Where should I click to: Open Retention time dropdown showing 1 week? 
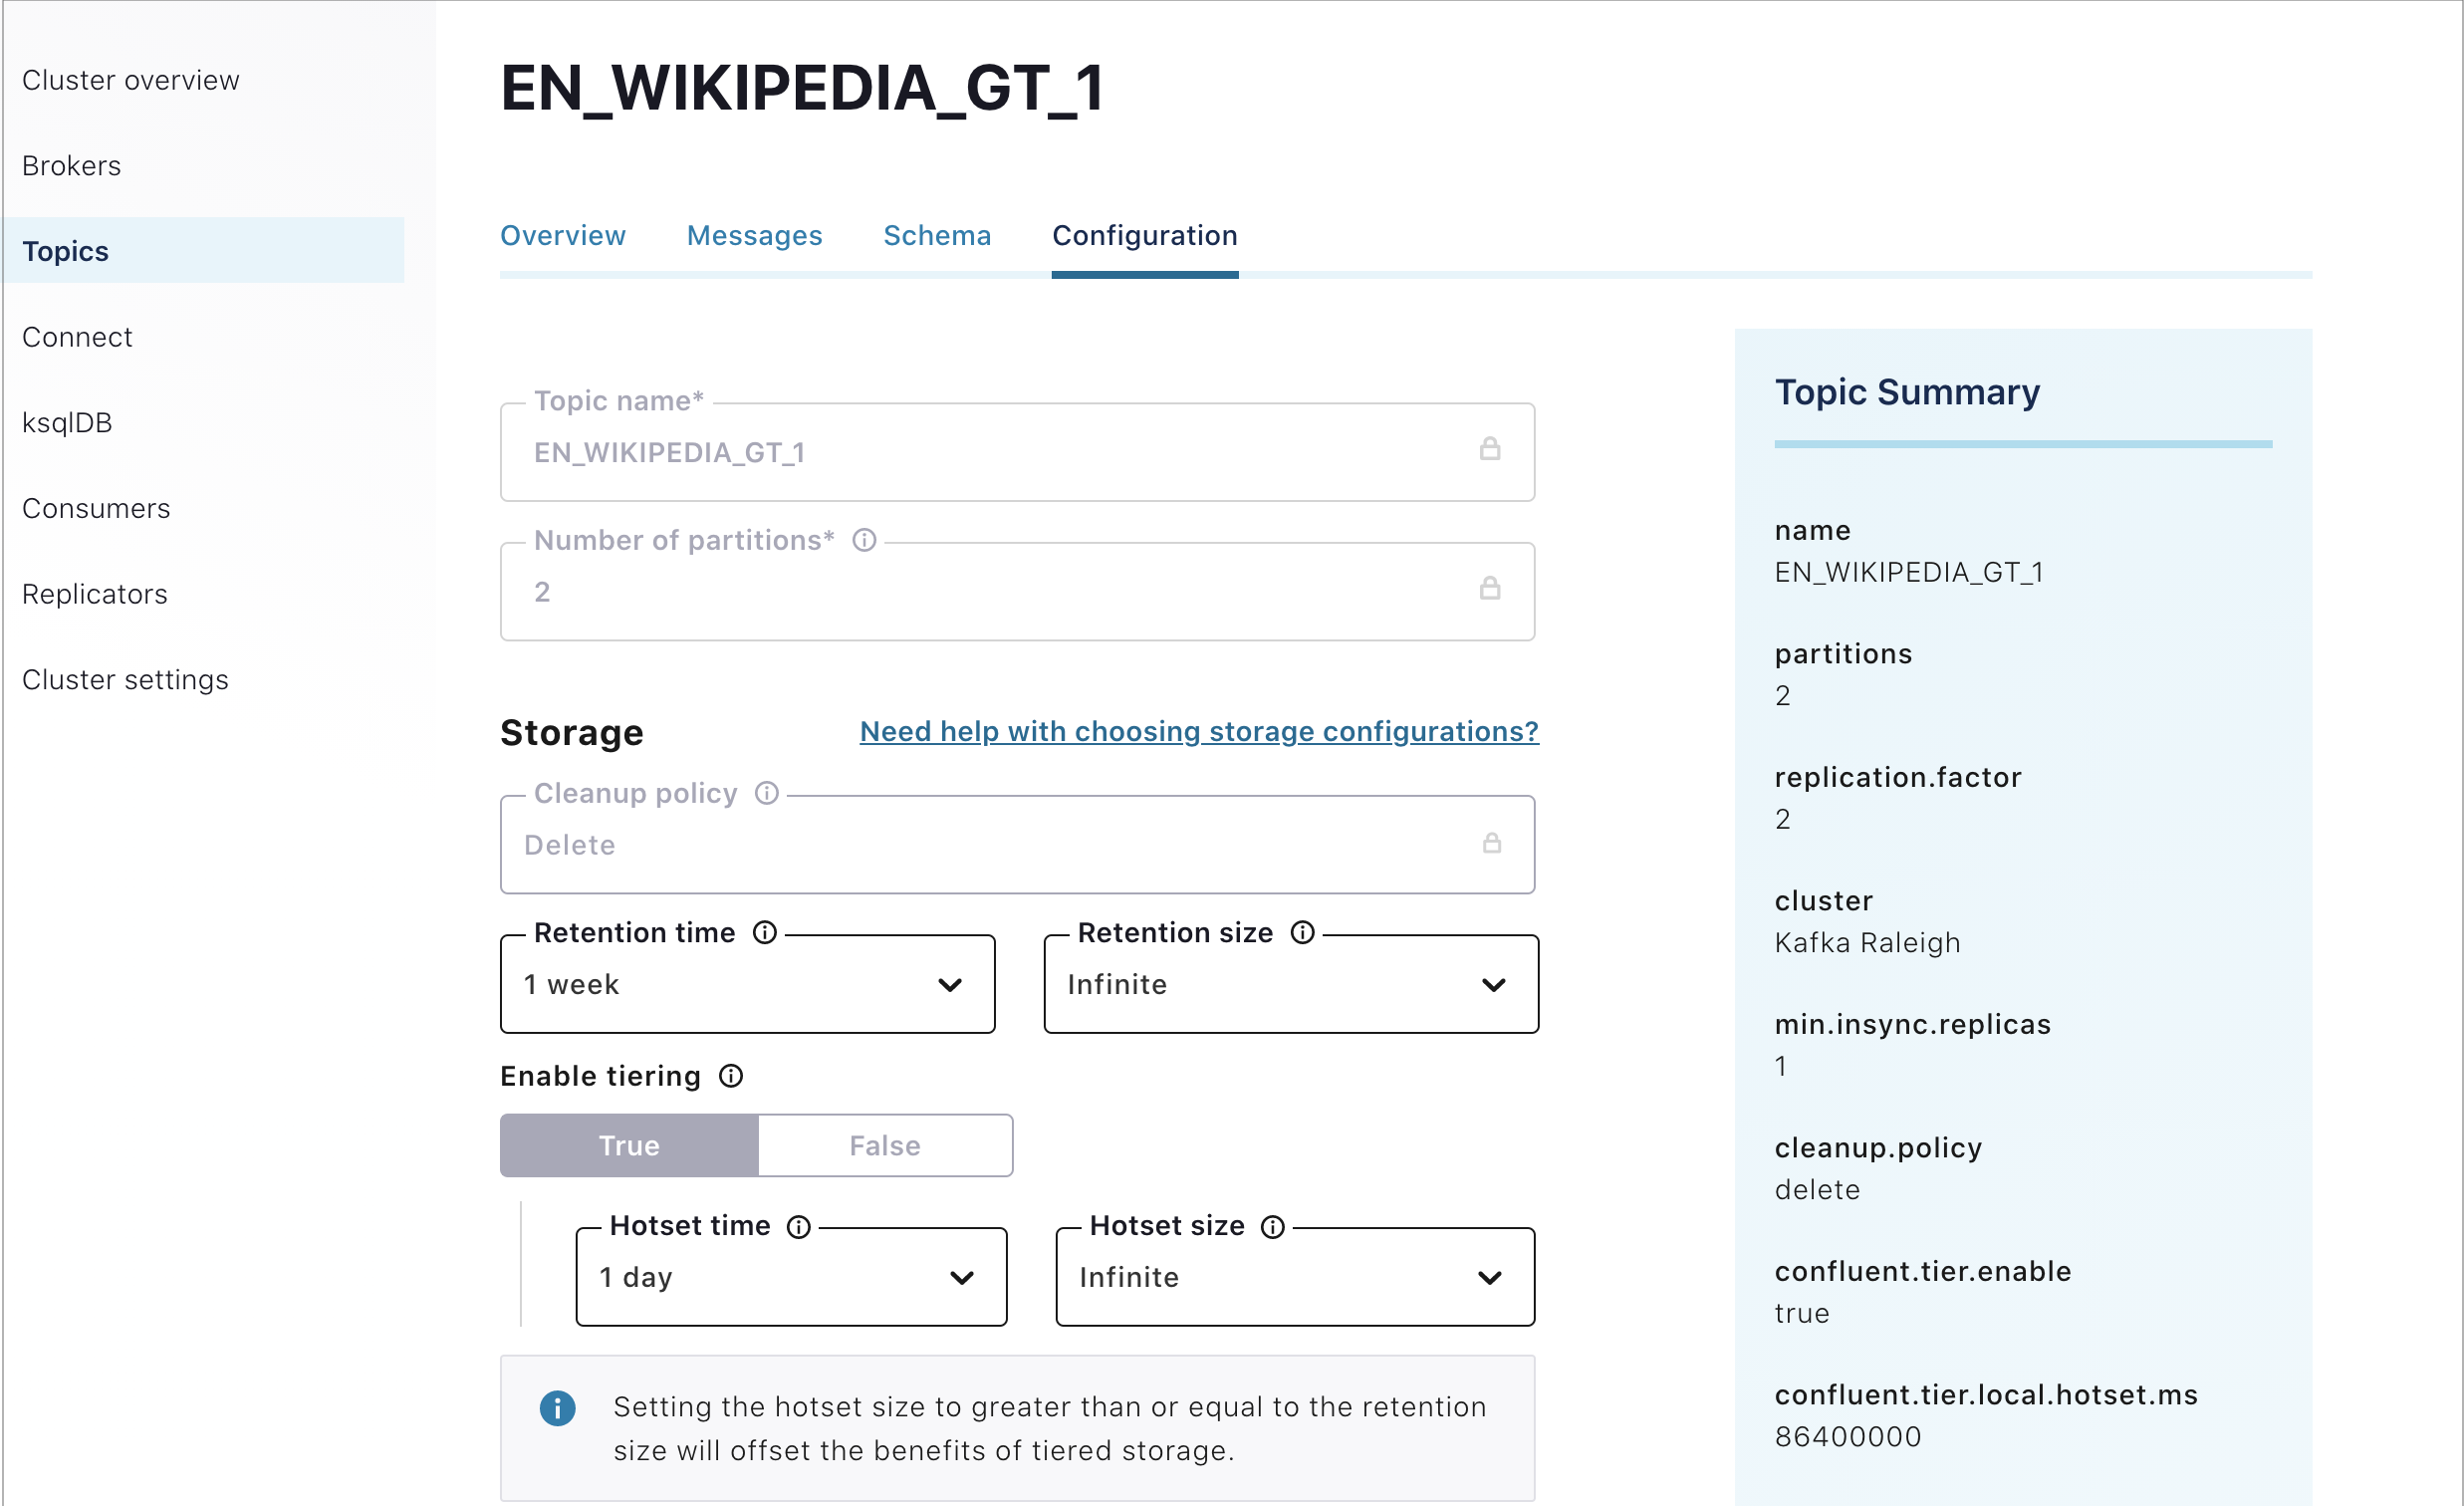pyautogui.click(x=747, y=985)
